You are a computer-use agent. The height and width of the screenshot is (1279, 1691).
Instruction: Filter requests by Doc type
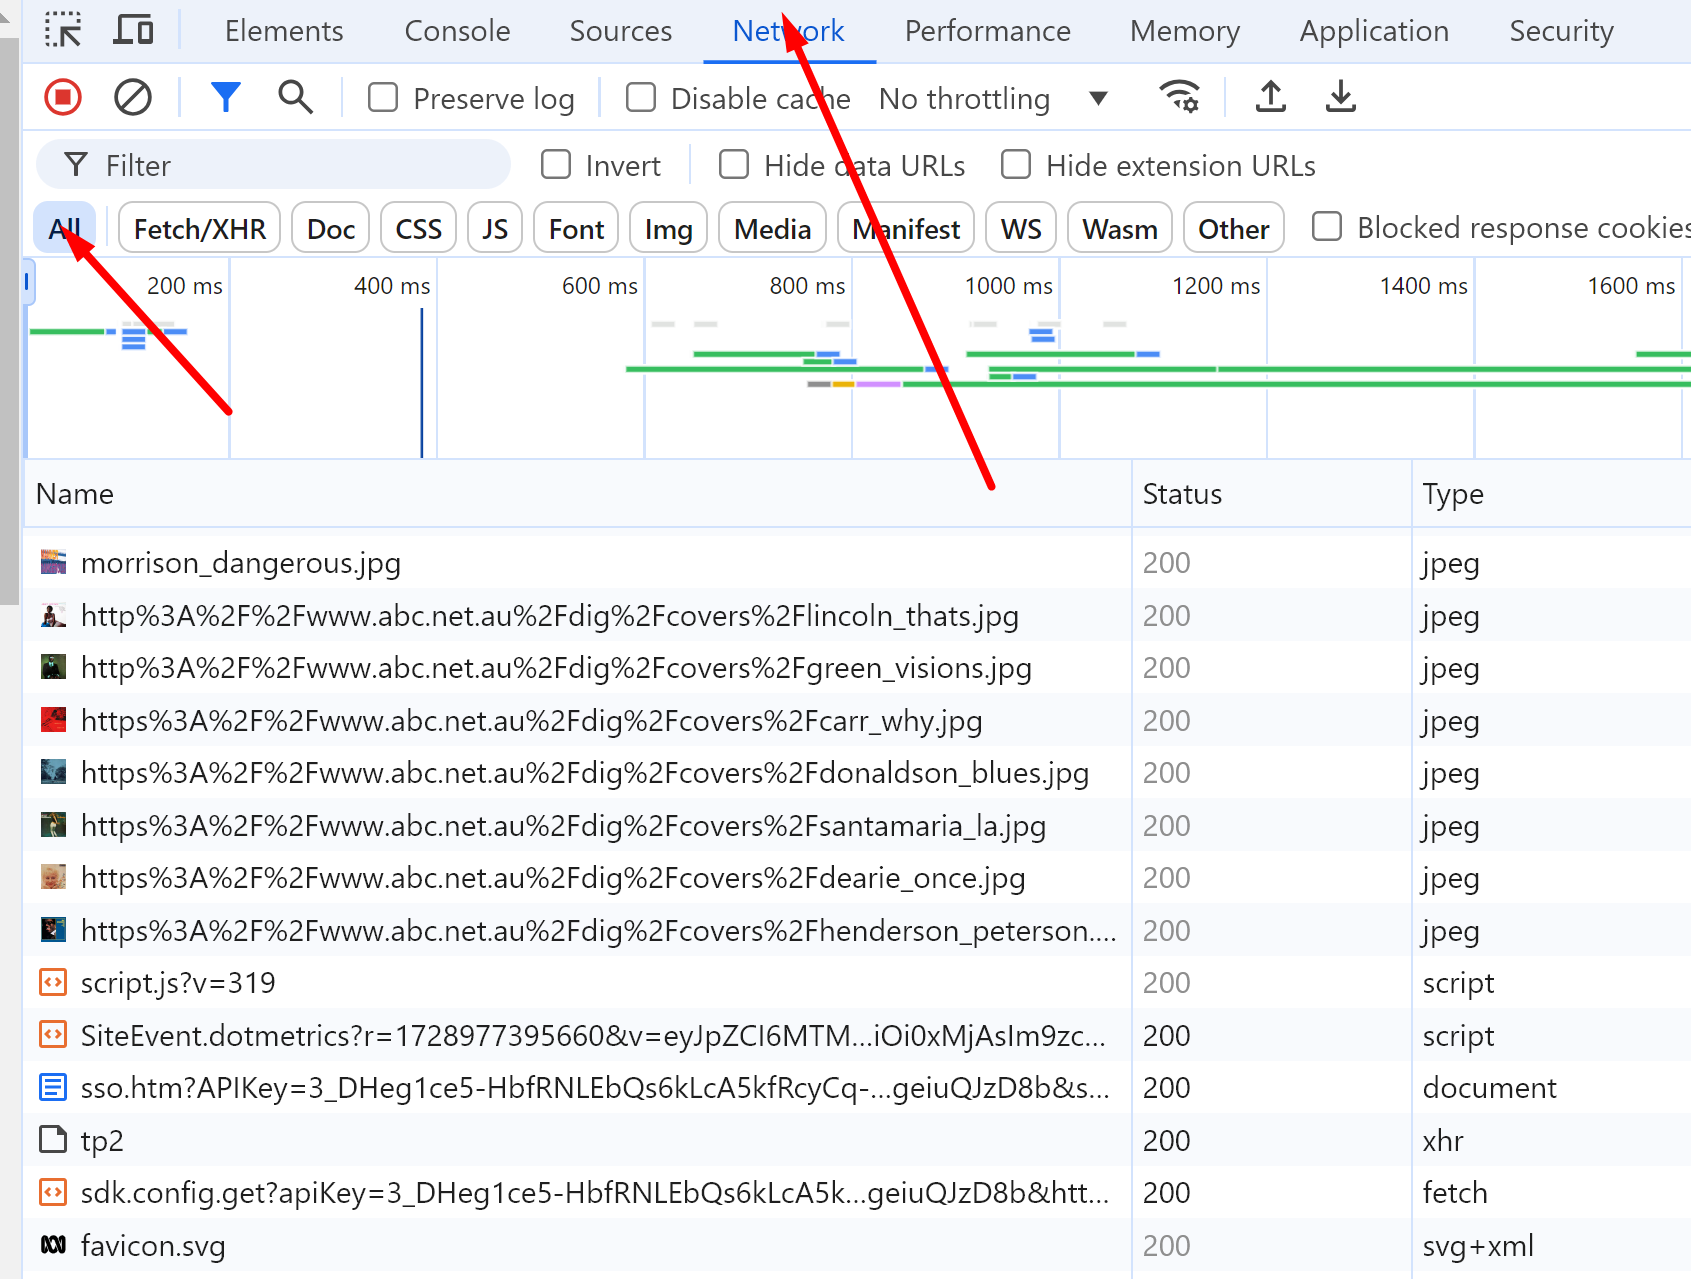click(x=331, y=229)
